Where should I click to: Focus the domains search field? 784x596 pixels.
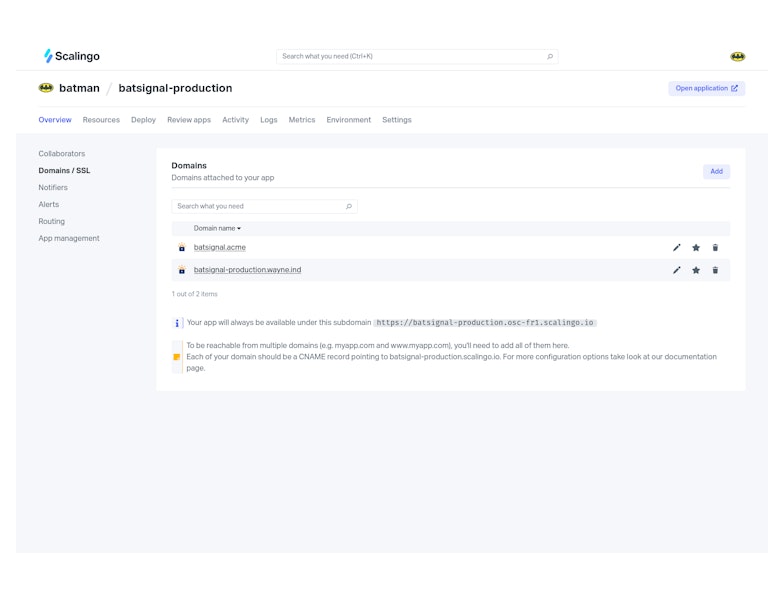pos(258,207)
